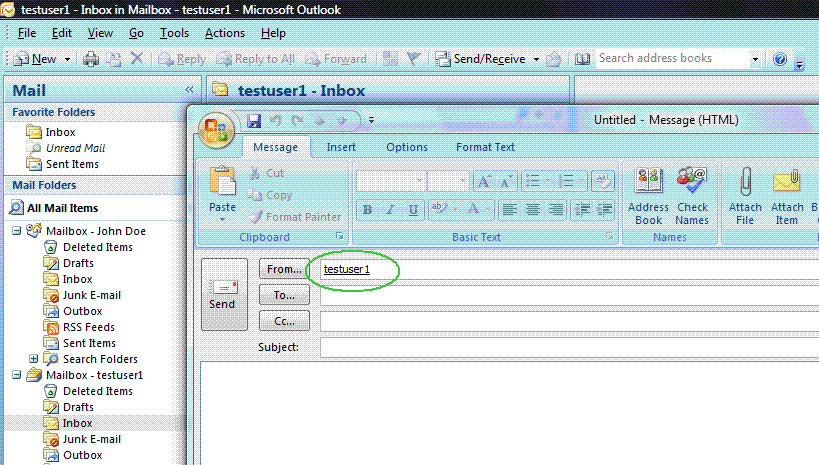Click Reply to All in toolbar
819x465 pixels.
[256, 59]
